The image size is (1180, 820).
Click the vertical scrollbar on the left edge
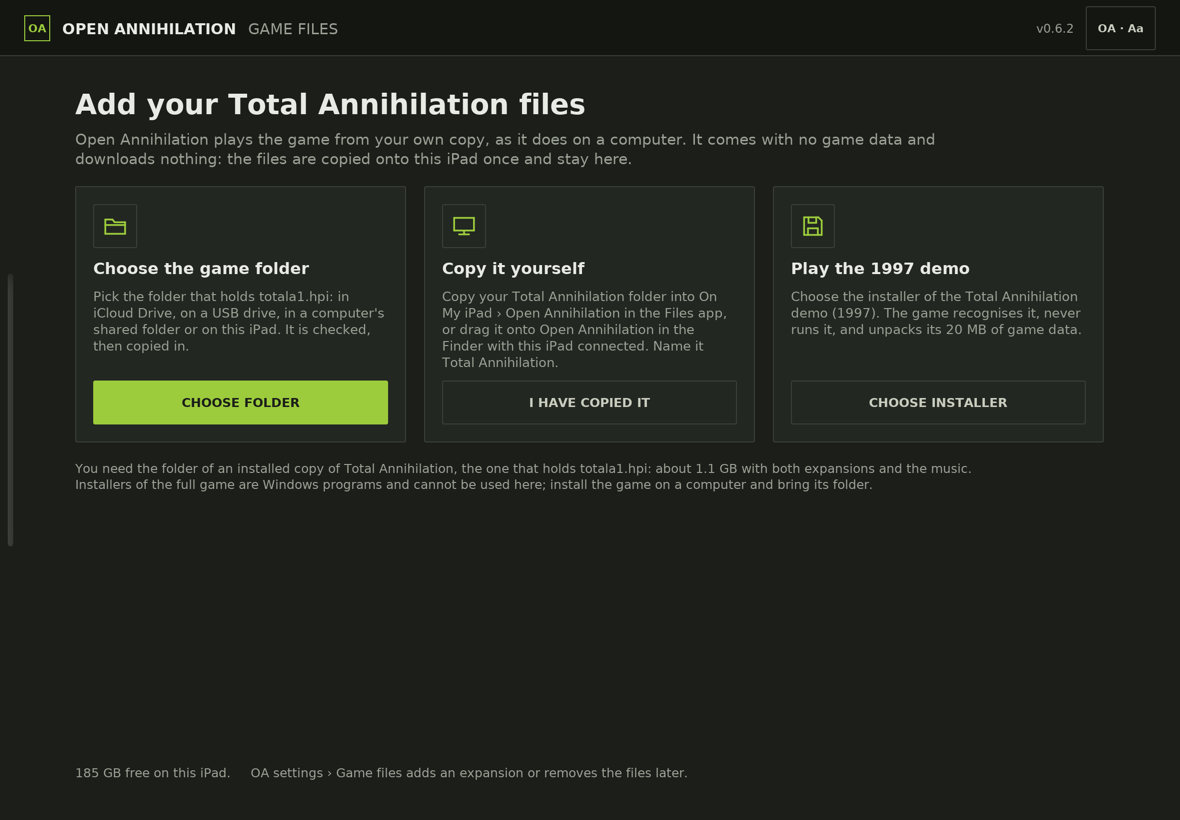pos(11,410)
